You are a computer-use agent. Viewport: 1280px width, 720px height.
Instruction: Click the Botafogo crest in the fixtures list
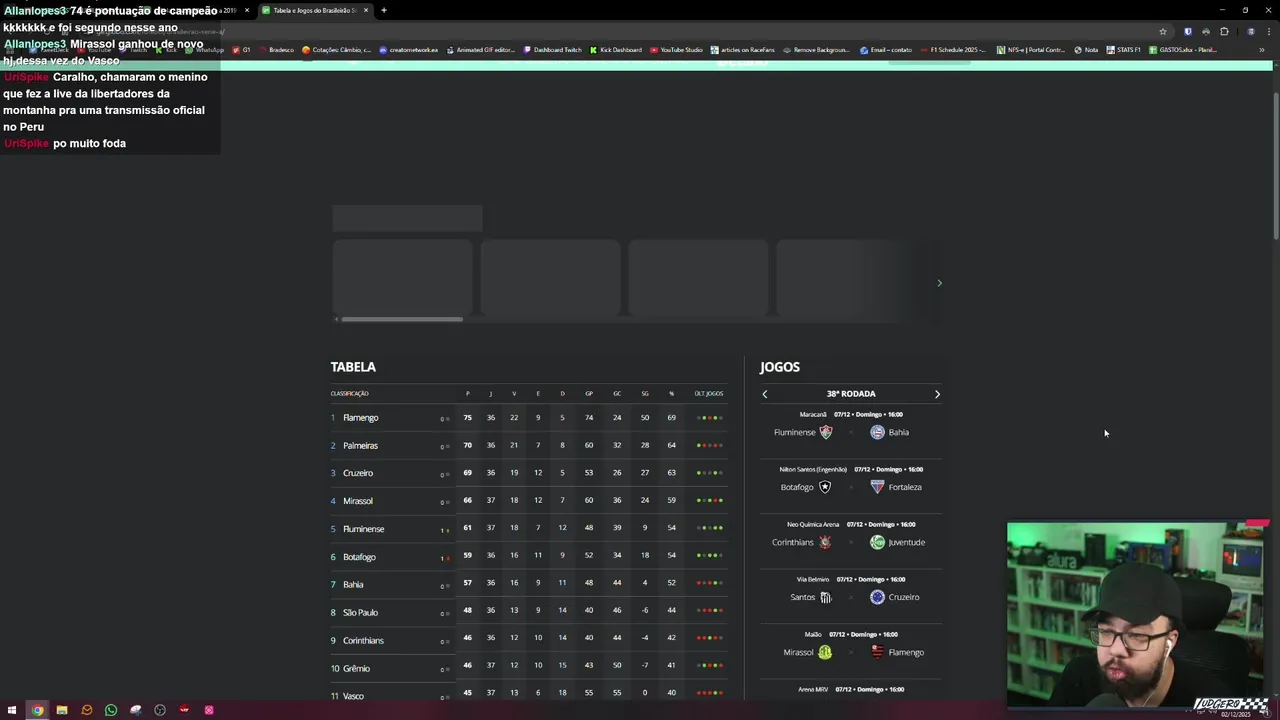pos(825,487)
